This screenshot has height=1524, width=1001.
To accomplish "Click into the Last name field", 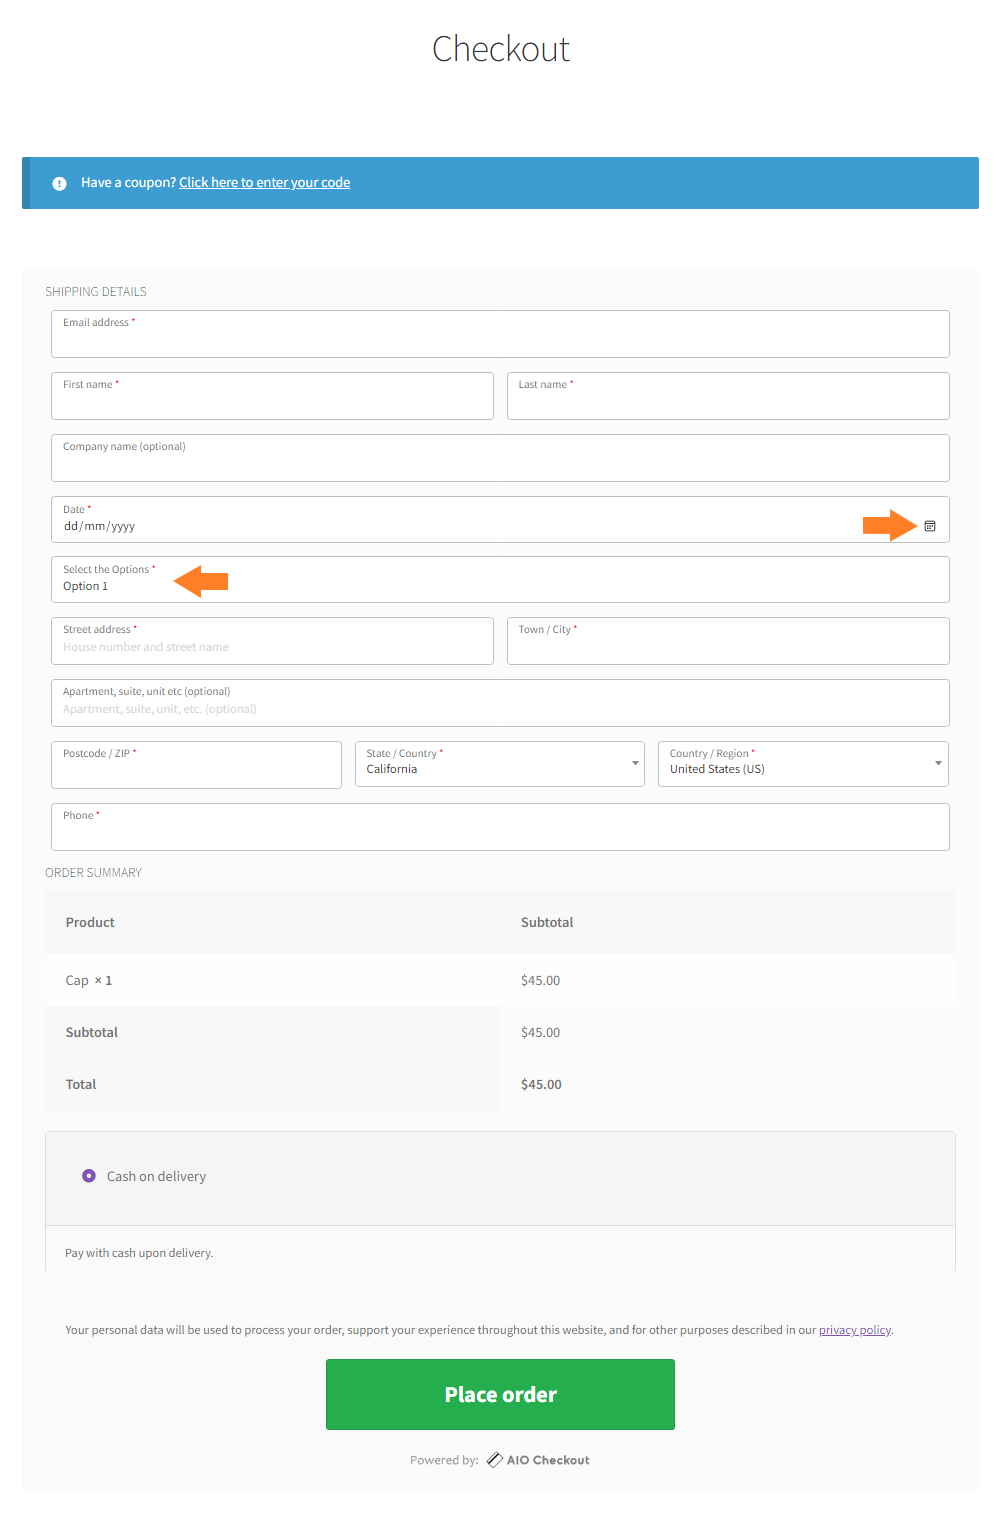I will click(728, 396).
